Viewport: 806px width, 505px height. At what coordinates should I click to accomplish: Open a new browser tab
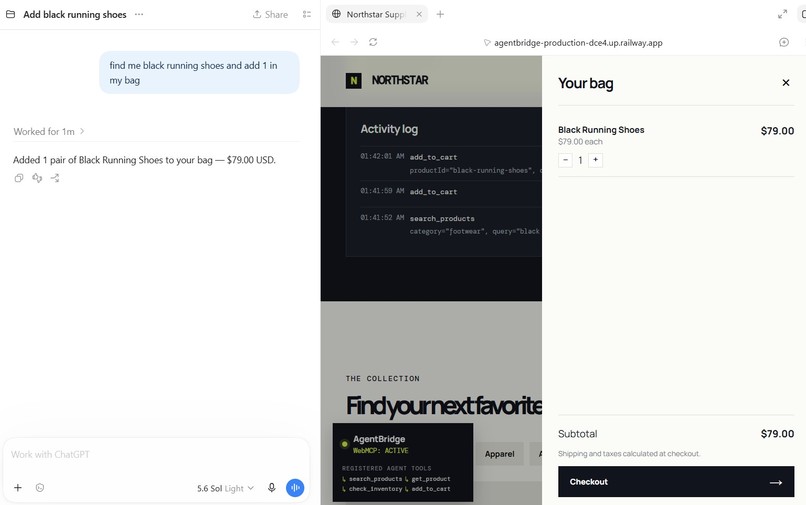pos(440,14)
